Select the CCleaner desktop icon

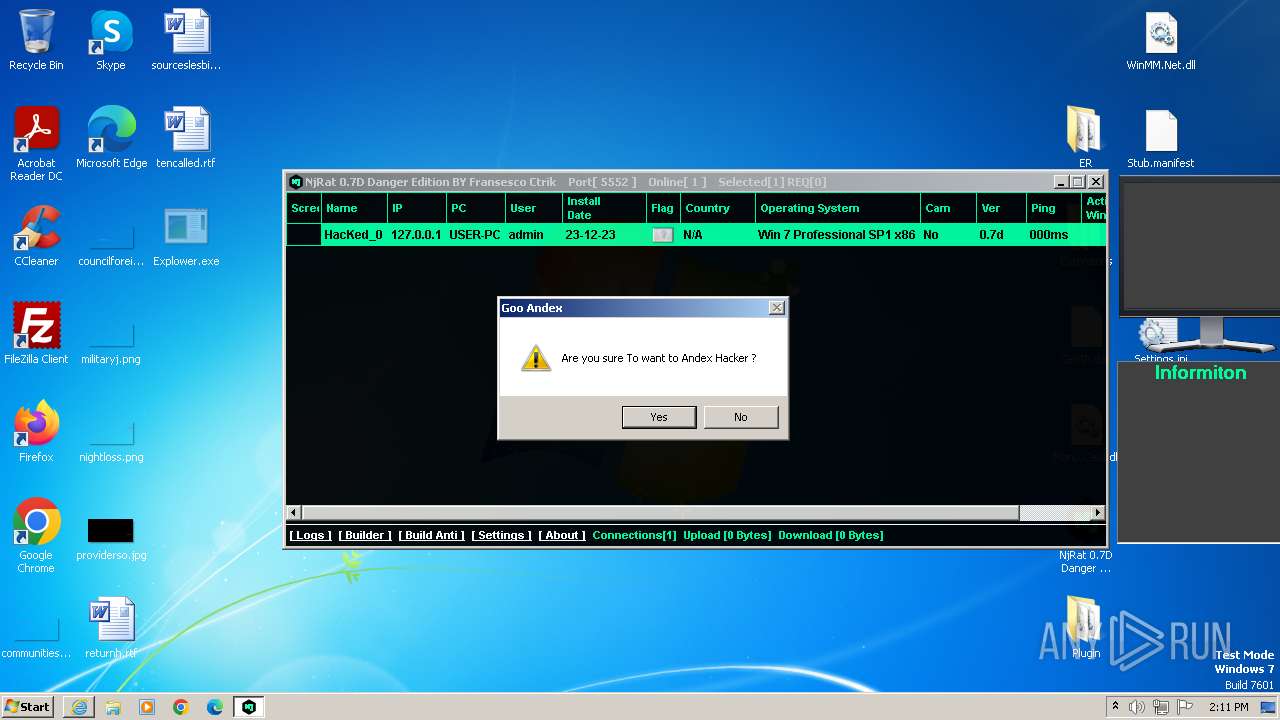tap(36, 236)
